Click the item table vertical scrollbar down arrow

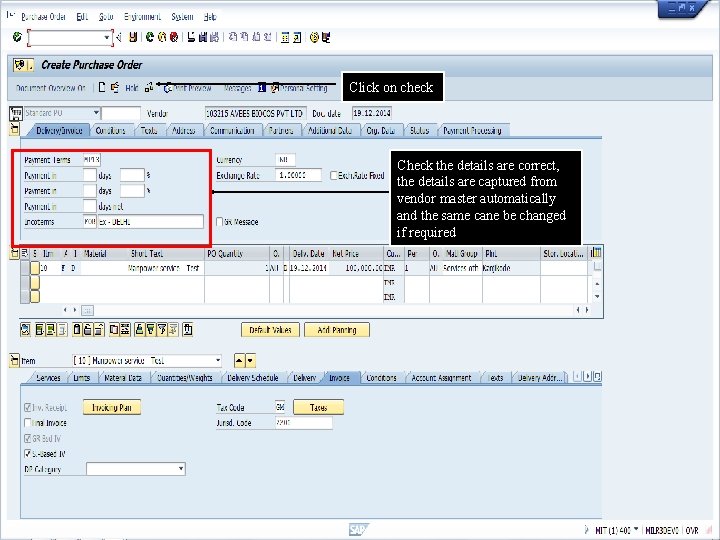tap(597, 297)
